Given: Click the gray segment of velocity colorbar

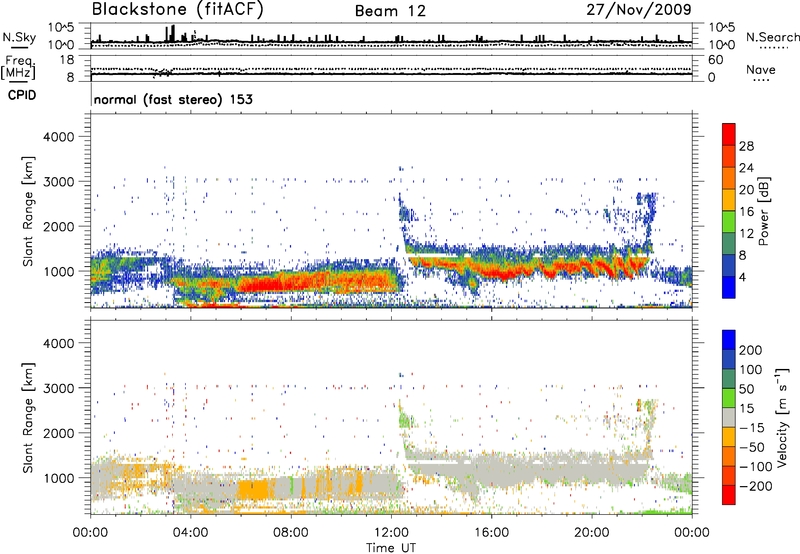Looking at the screenshot, I should tap(729, 418).
